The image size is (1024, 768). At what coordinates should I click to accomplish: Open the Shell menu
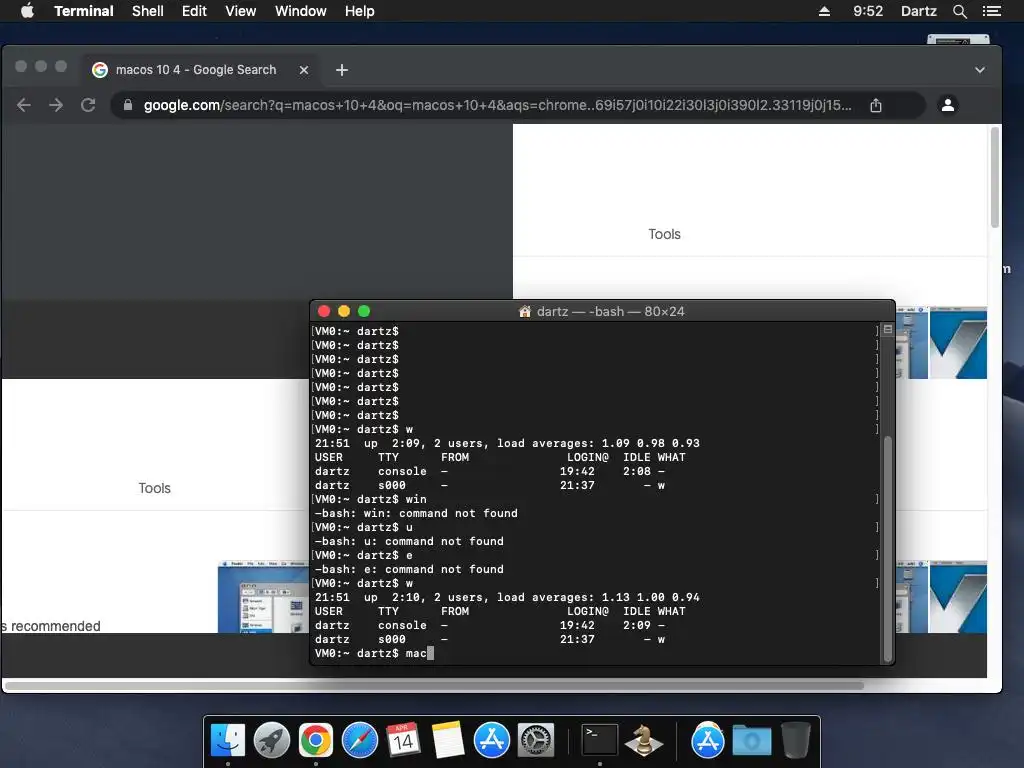[148, 11]
